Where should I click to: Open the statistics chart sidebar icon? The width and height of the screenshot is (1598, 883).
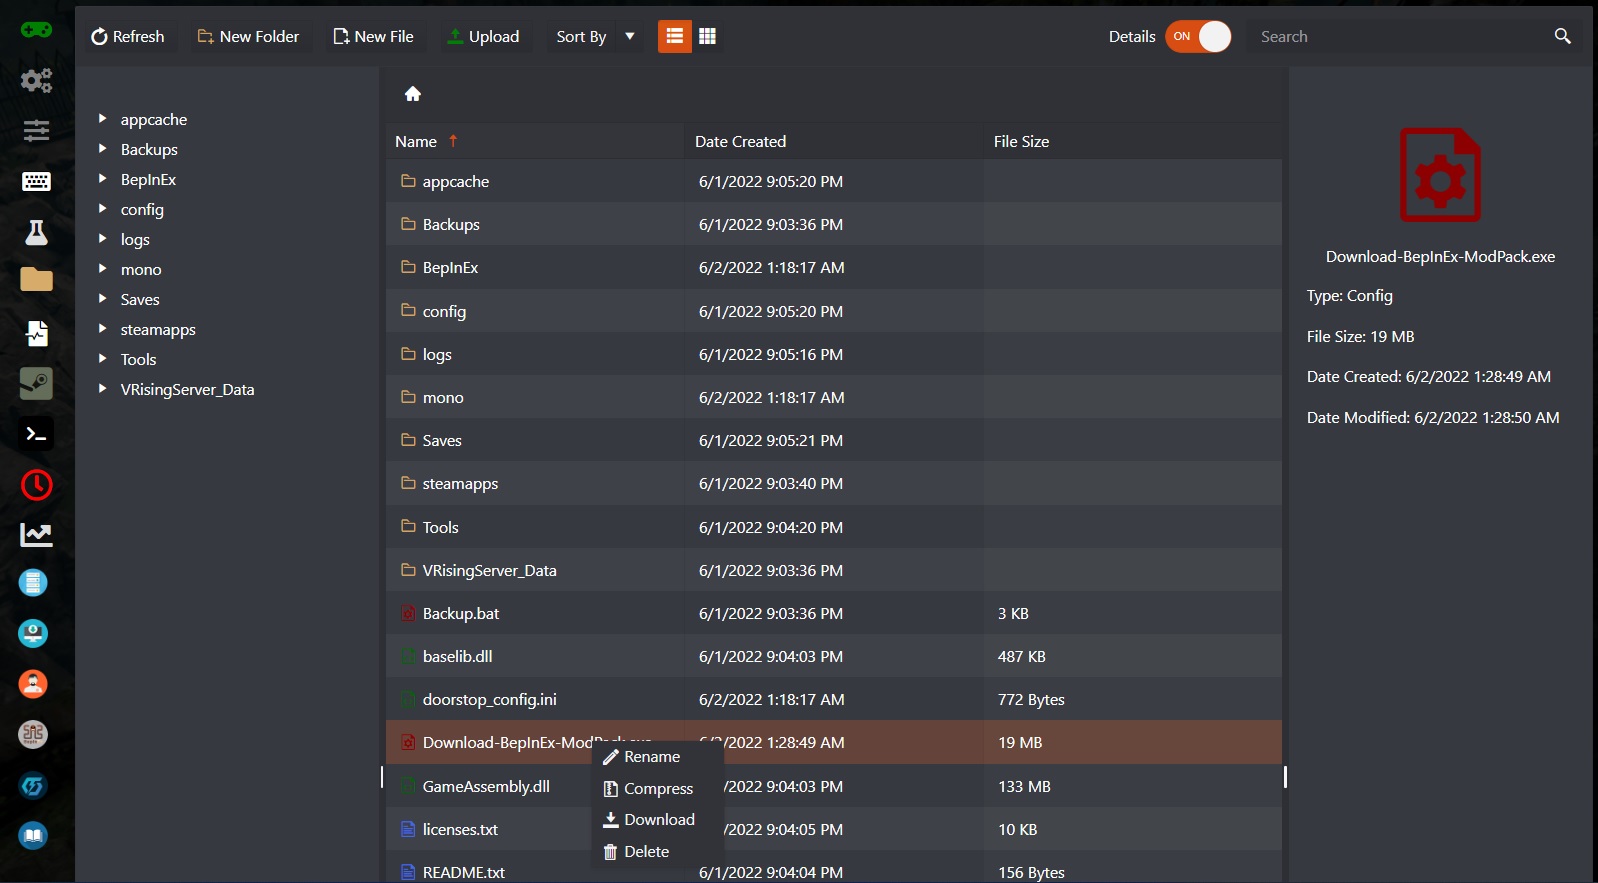36,535
